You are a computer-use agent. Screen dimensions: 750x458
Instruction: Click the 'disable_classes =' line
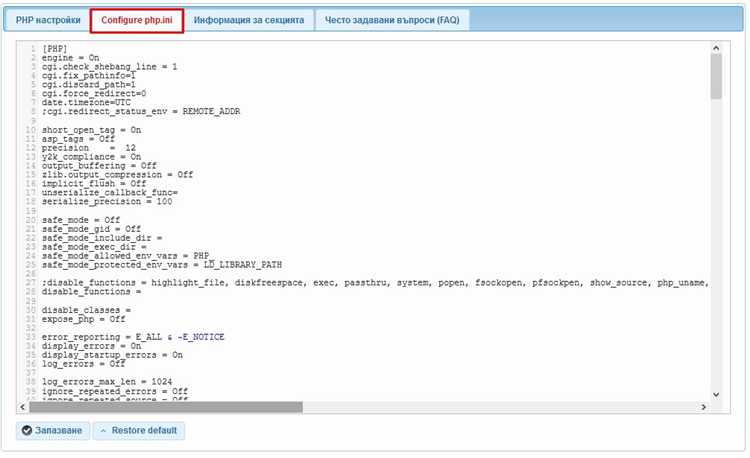coord(86,310)
